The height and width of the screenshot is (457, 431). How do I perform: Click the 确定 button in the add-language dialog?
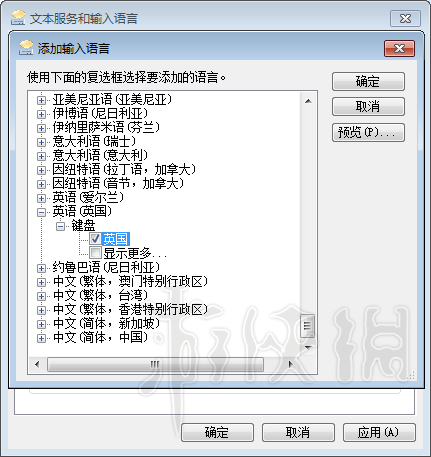point(368,81)
